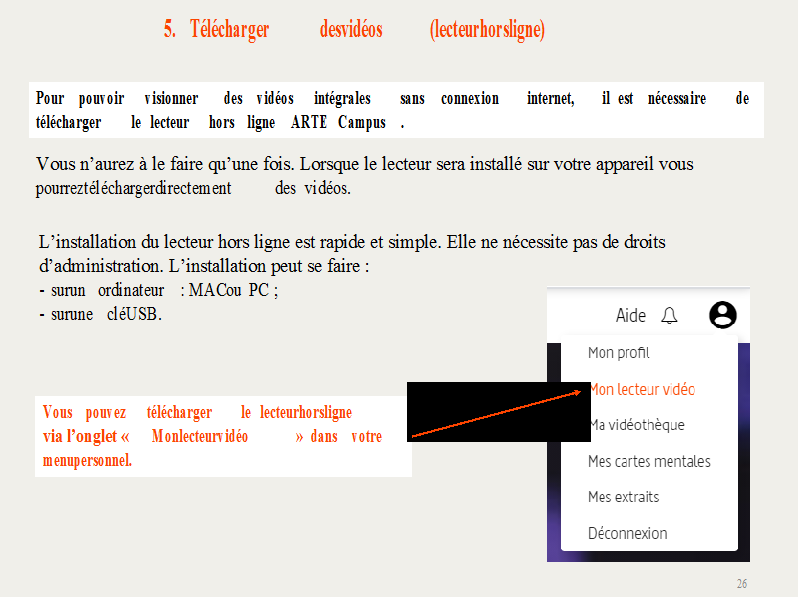
Task: Click the paragraph starting "Vous n'aurez à le faire"
Action: pyautogui.click(x=364, y=175)
